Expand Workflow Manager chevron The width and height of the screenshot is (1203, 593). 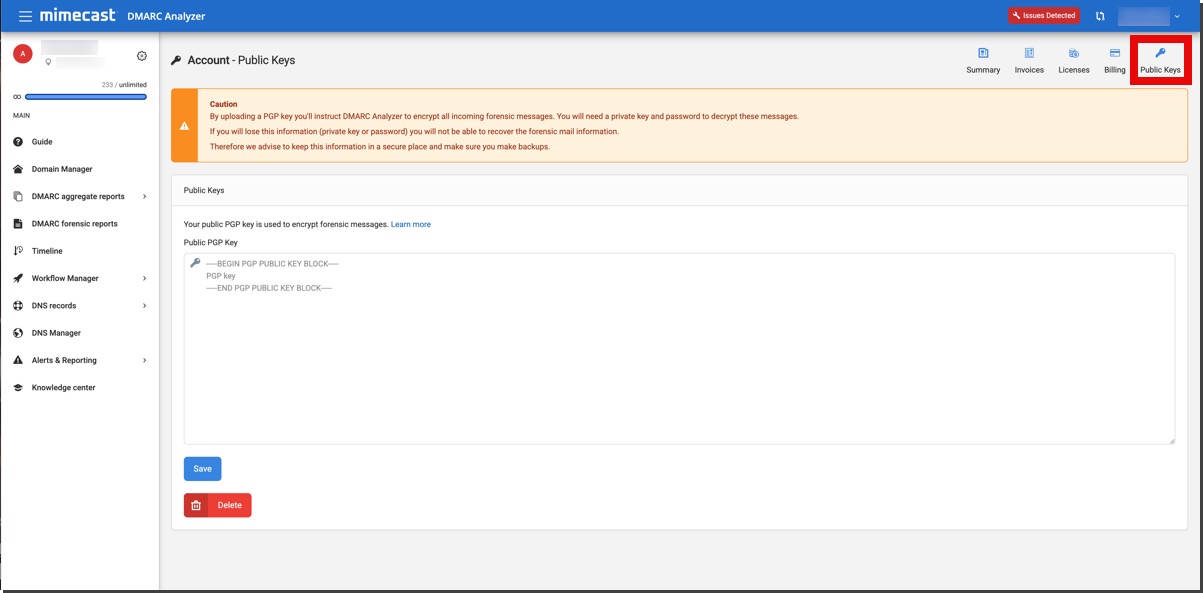(145, 278)
